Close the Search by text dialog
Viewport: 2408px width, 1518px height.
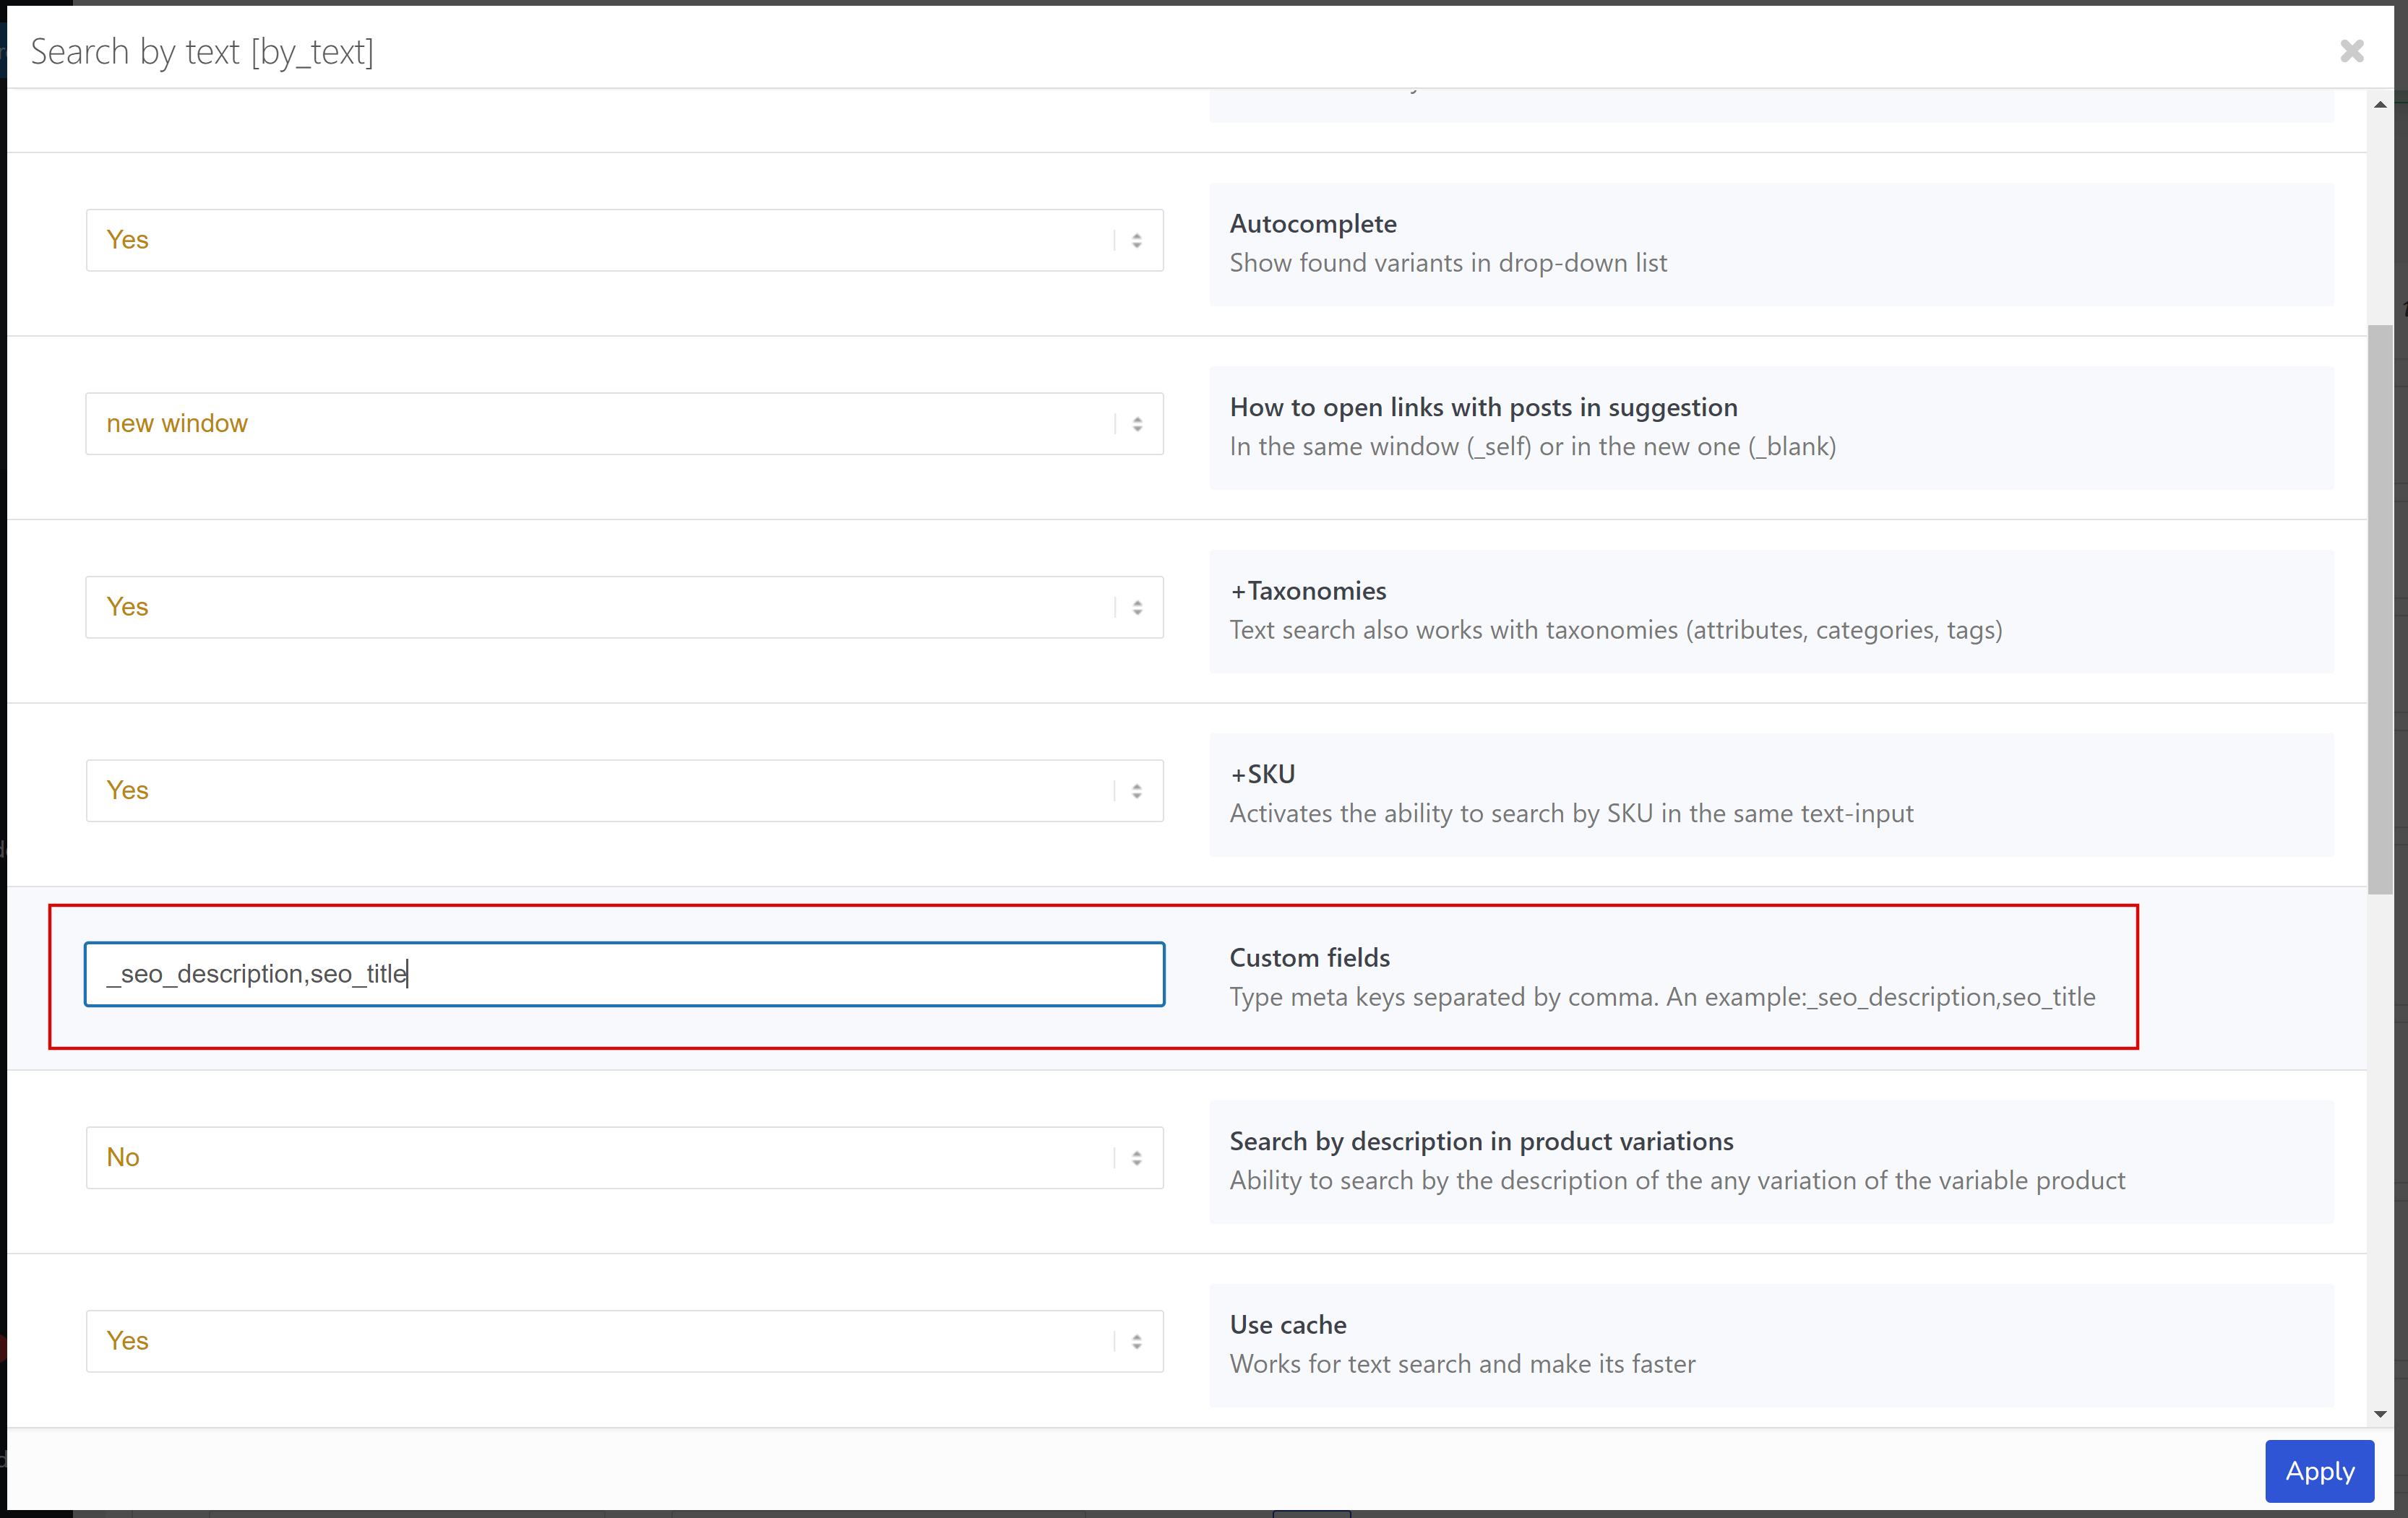(2351, 50)
